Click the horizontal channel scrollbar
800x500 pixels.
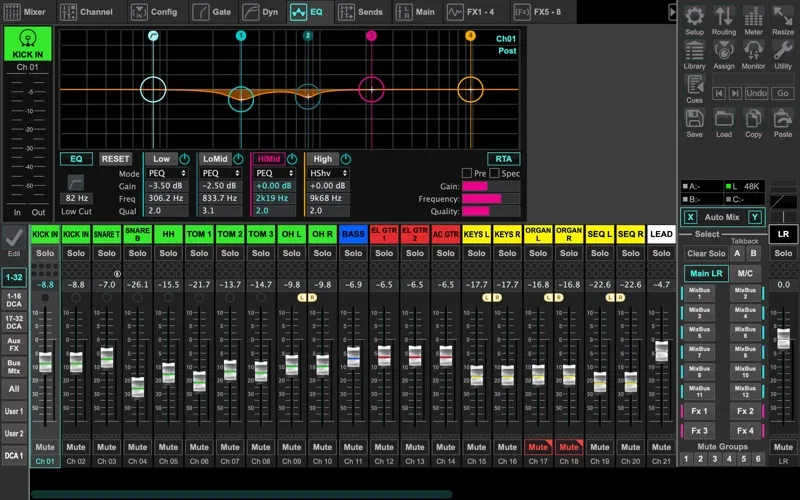click(x=241, y=494)
